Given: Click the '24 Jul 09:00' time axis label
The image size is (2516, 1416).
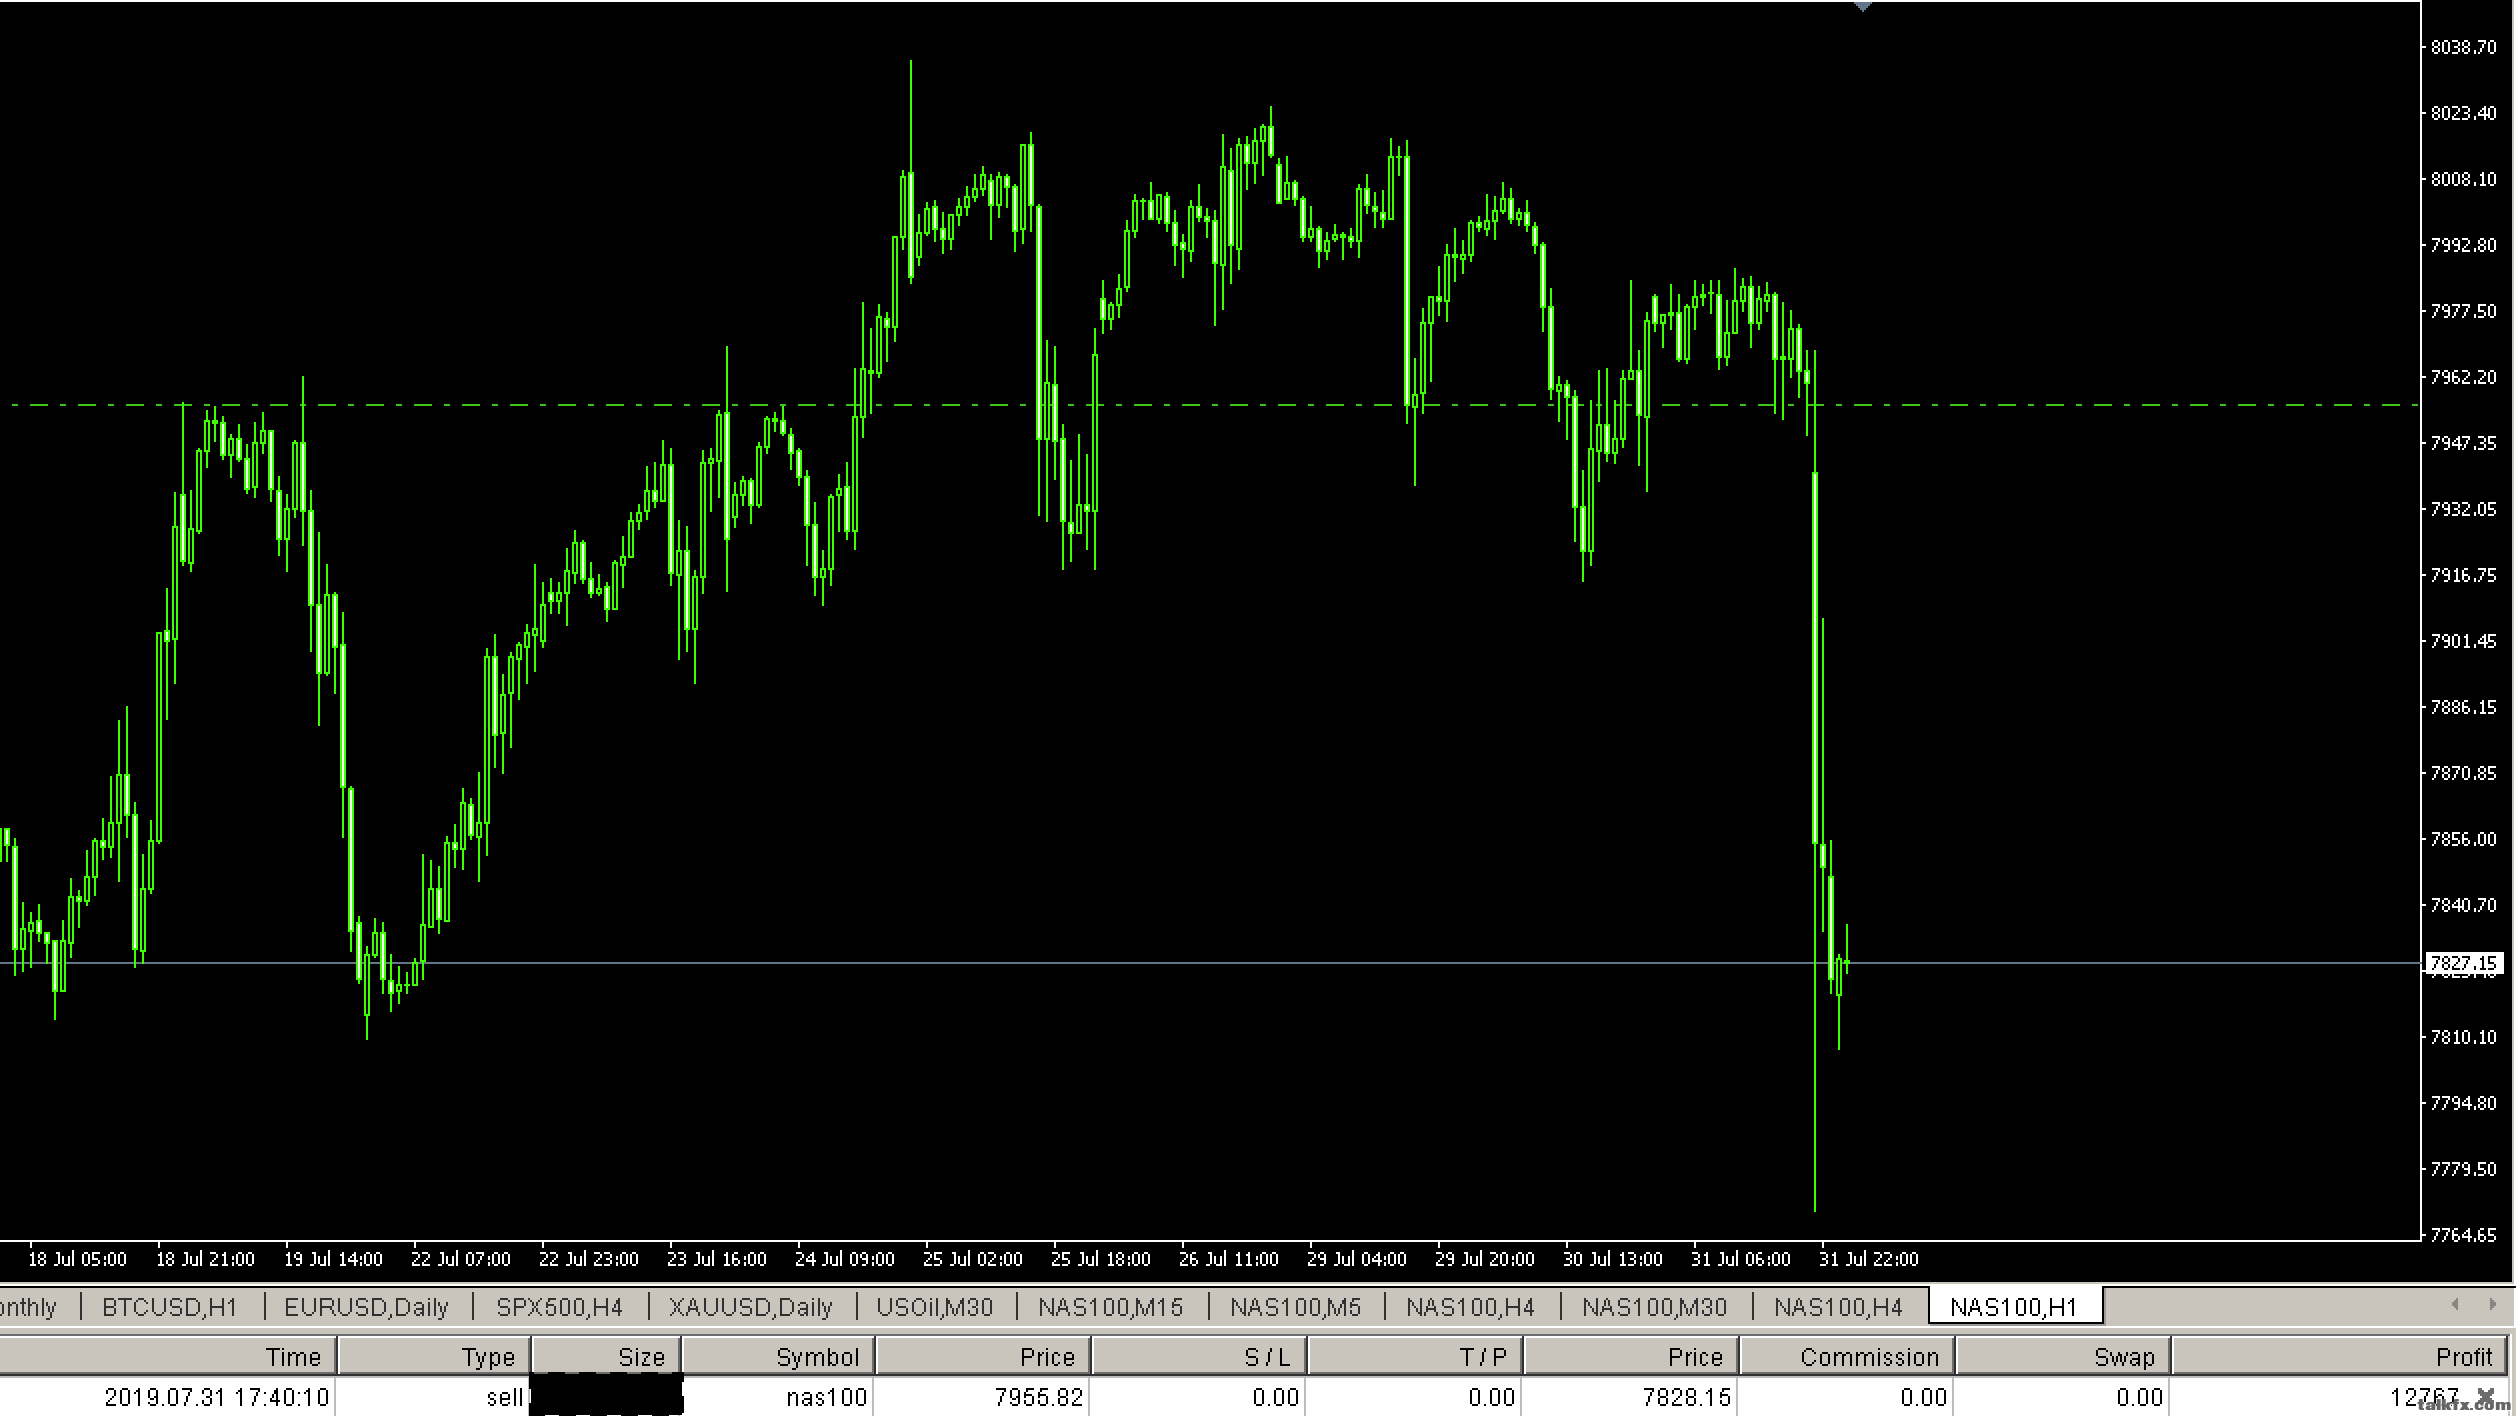Looking at the screenshot, I should click(x=845, y=1259).
